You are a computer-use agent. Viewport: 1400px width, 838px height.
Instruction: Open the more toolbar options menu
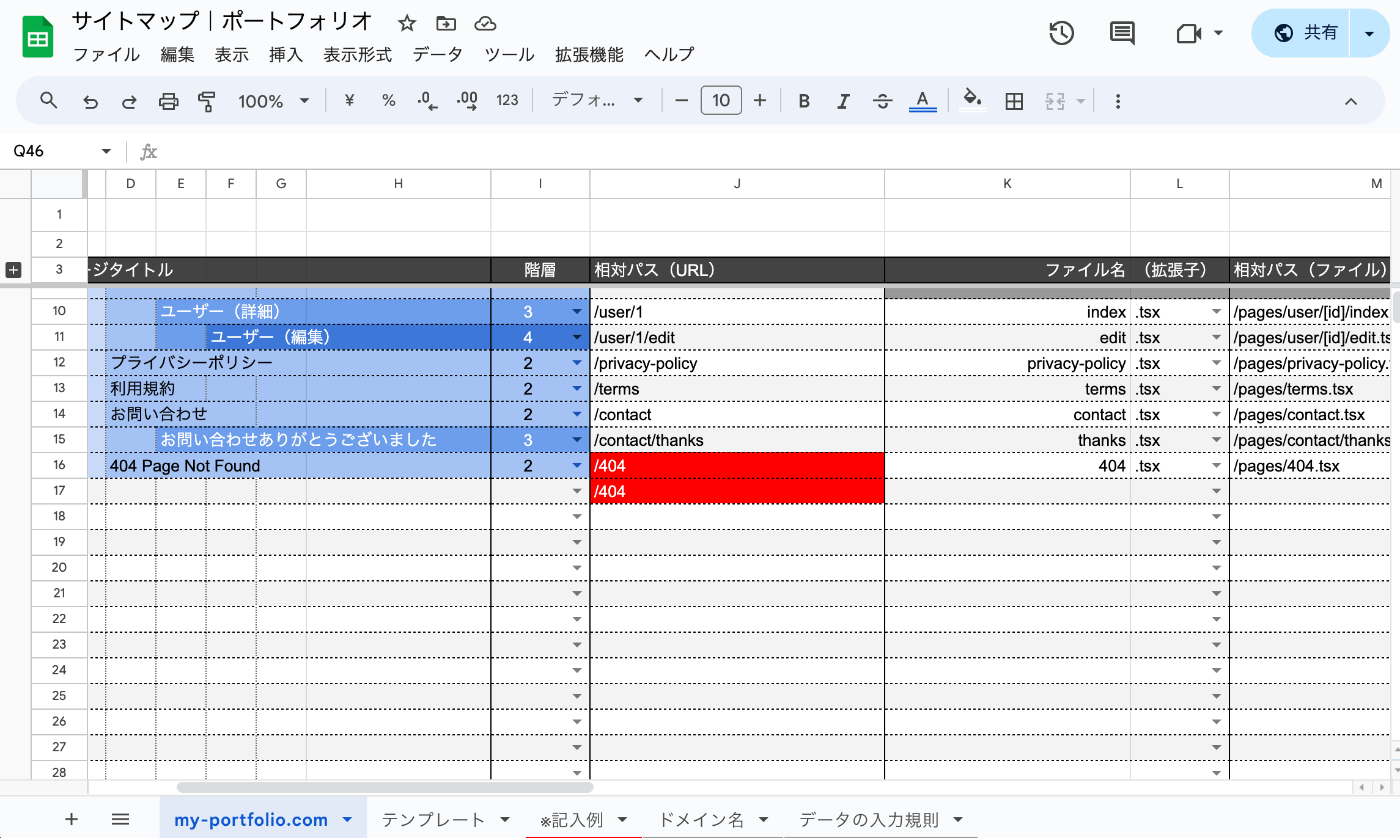pos(1118,101)
